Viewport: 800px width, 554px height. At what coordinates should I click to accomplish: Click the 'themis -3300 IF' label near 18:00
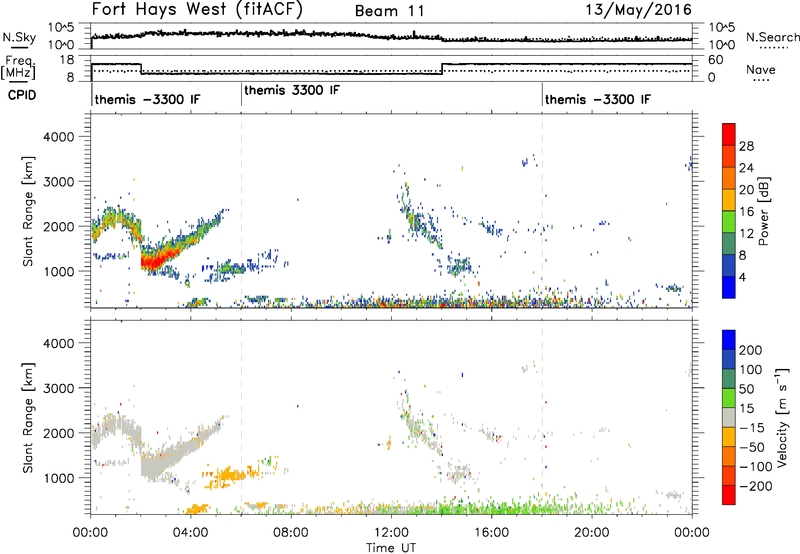pyautogui.click(x=598, y=99)
